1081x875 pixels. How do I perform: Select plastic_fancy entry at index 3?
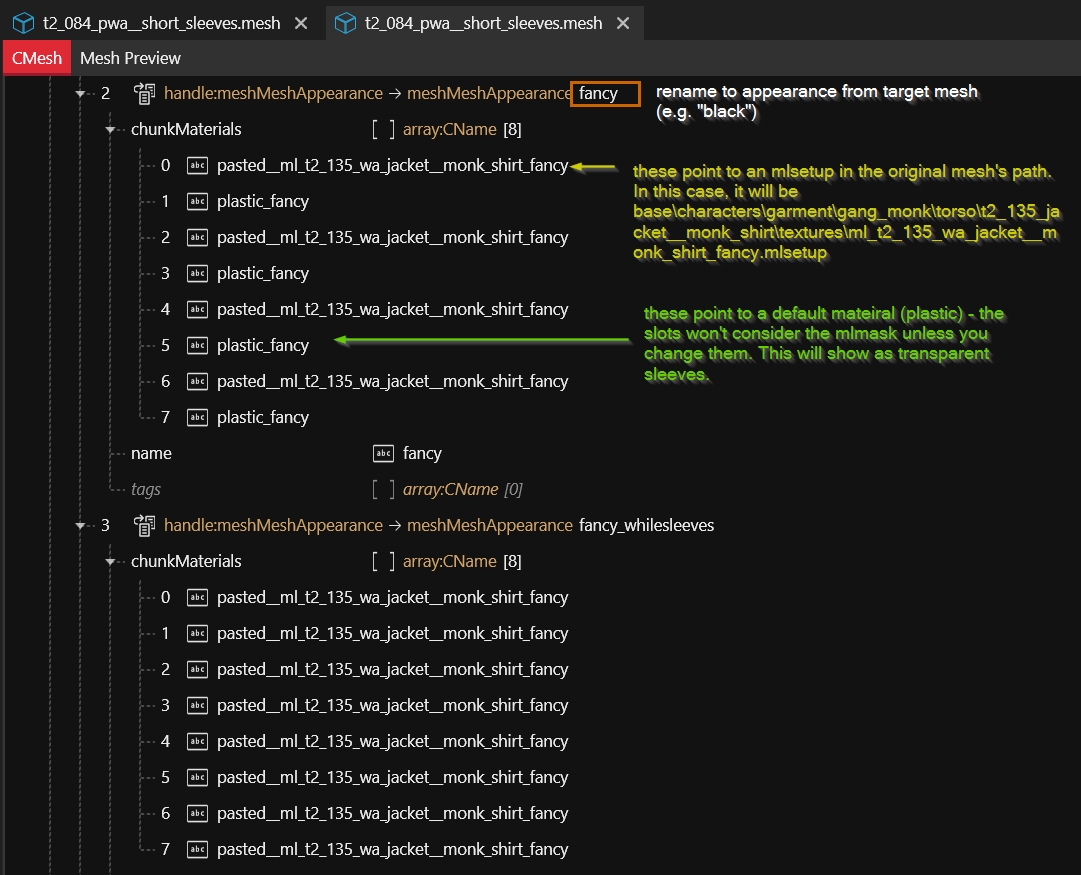[x=262, y=273]
